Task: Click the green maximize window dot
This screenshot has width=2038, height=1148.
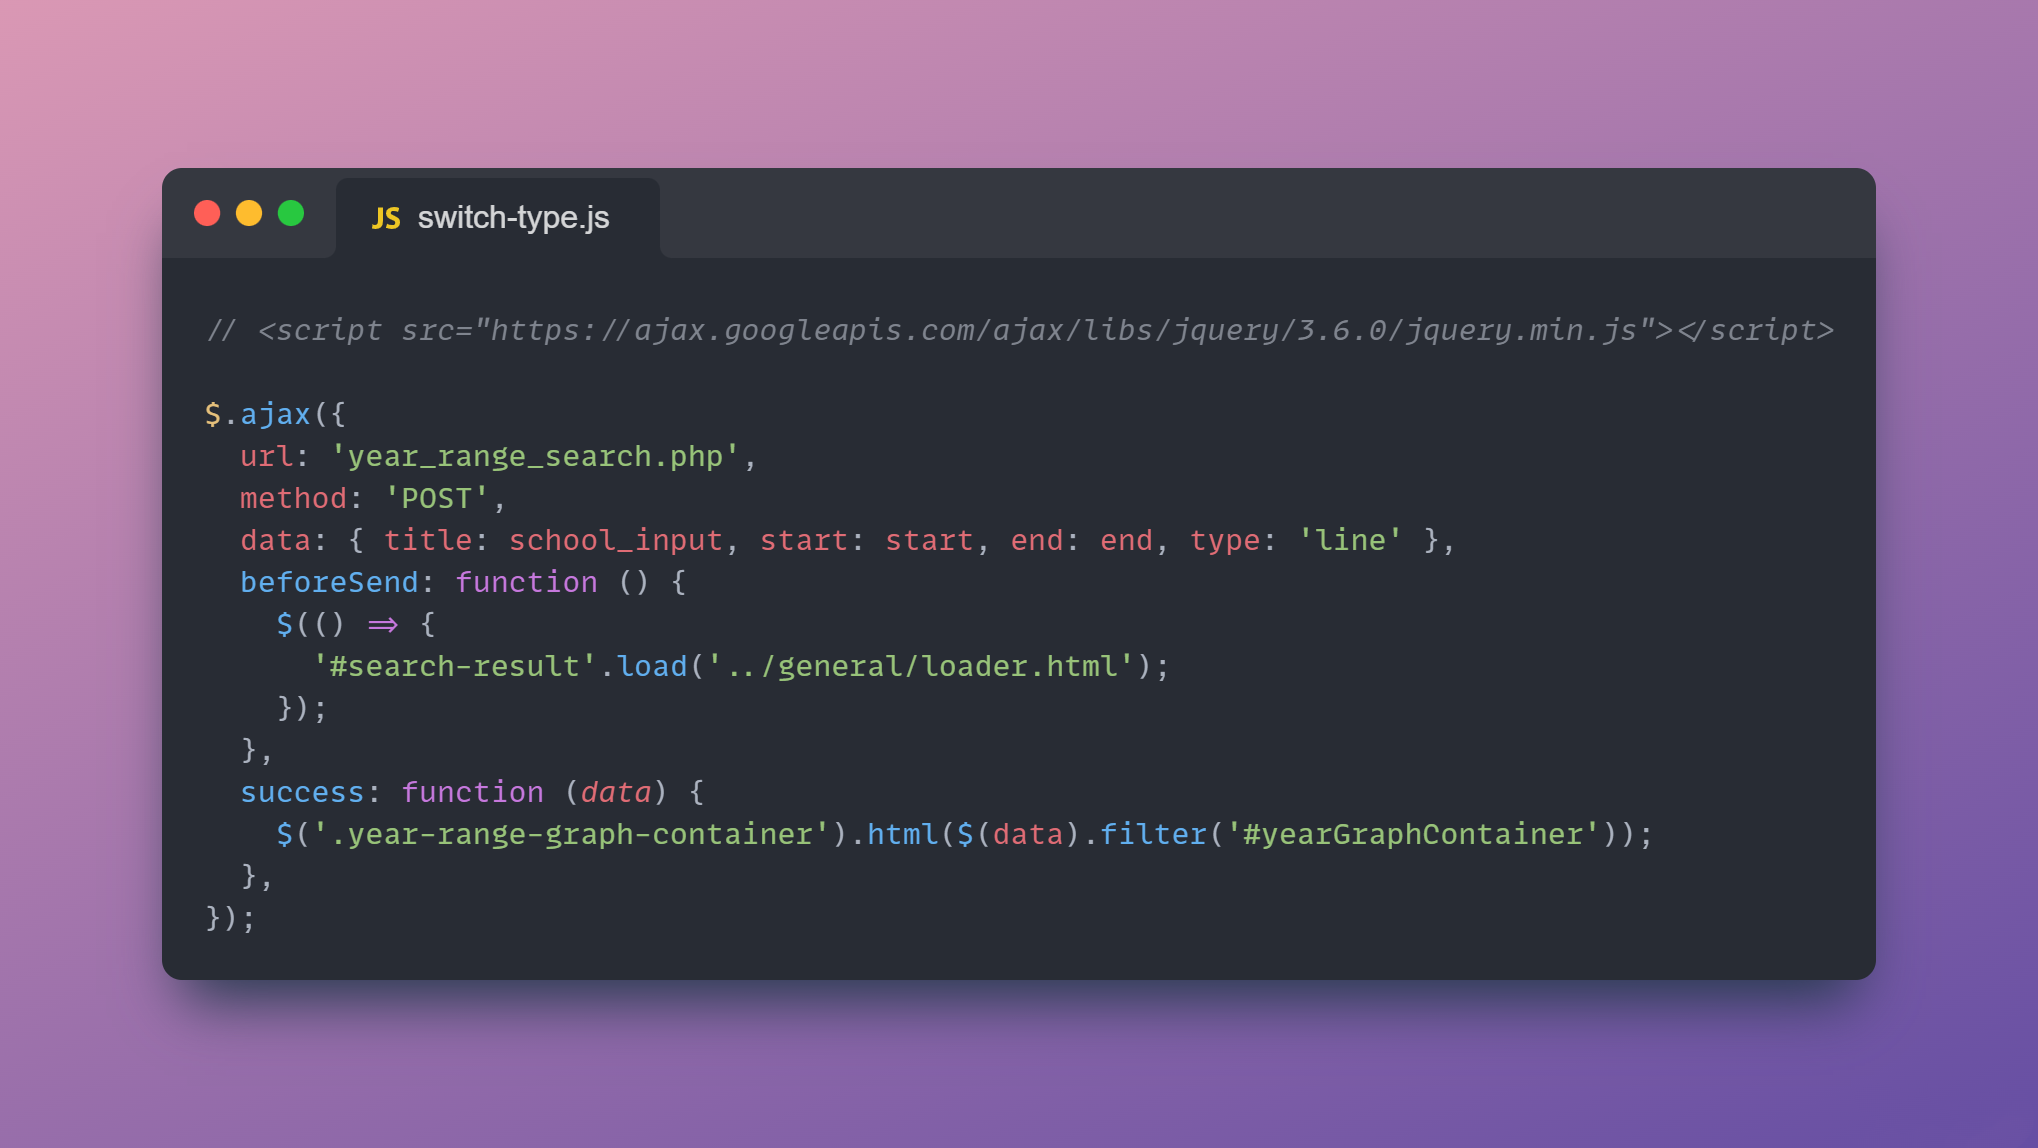Action: pyautogui.click(x=291, y=214)
